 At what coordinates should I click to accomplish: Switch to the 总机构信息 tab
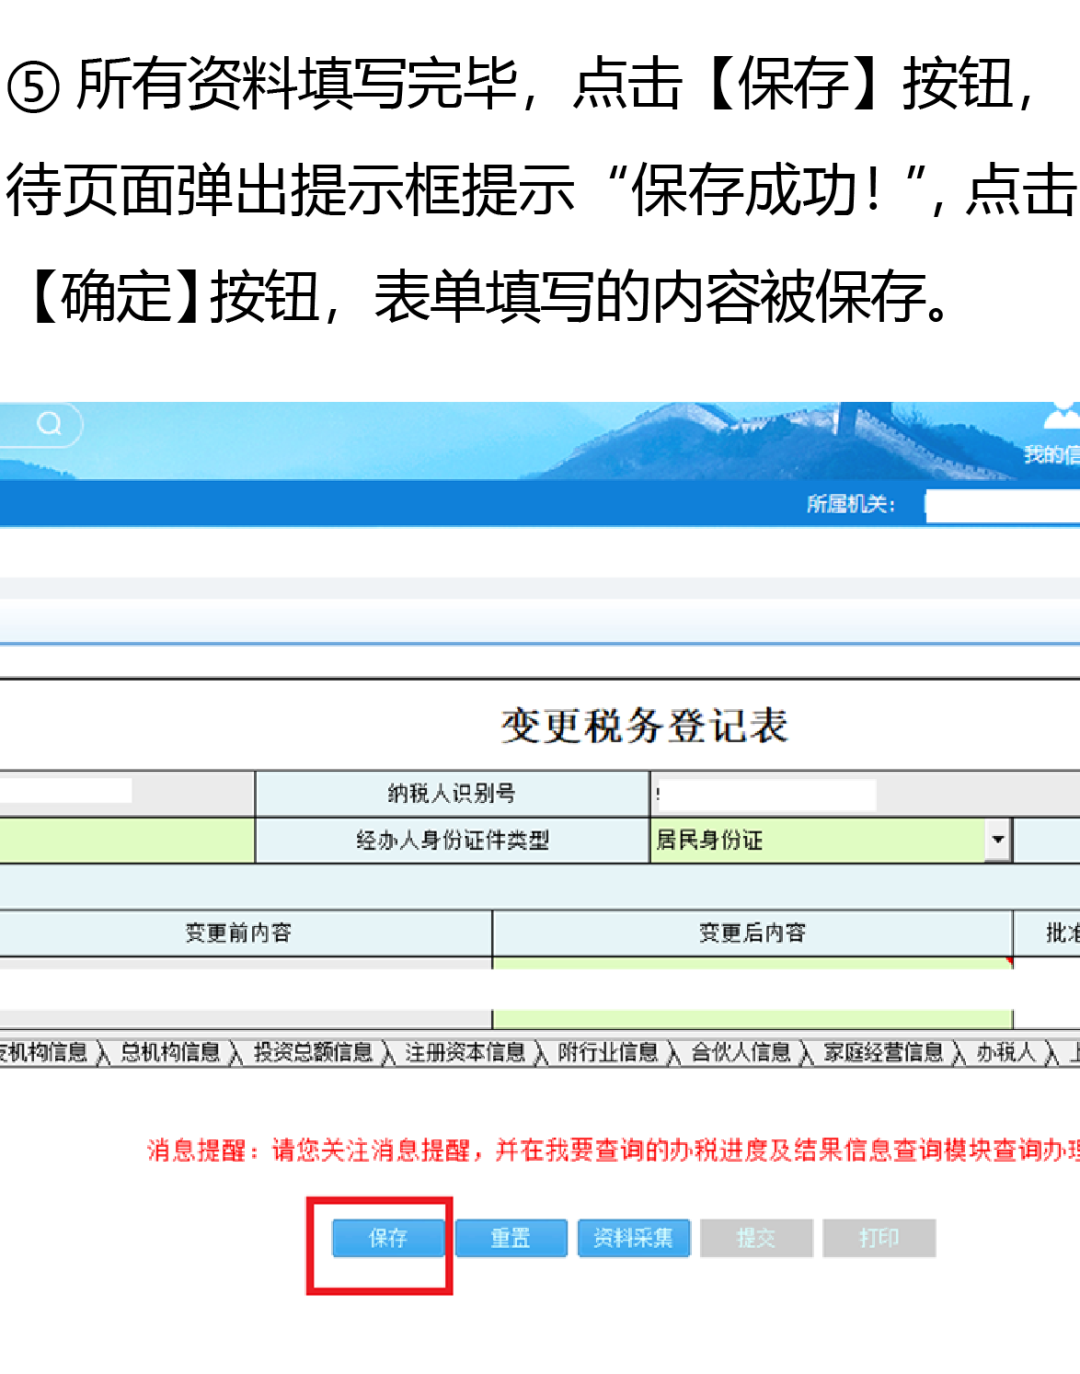[x=170, y=1052]
